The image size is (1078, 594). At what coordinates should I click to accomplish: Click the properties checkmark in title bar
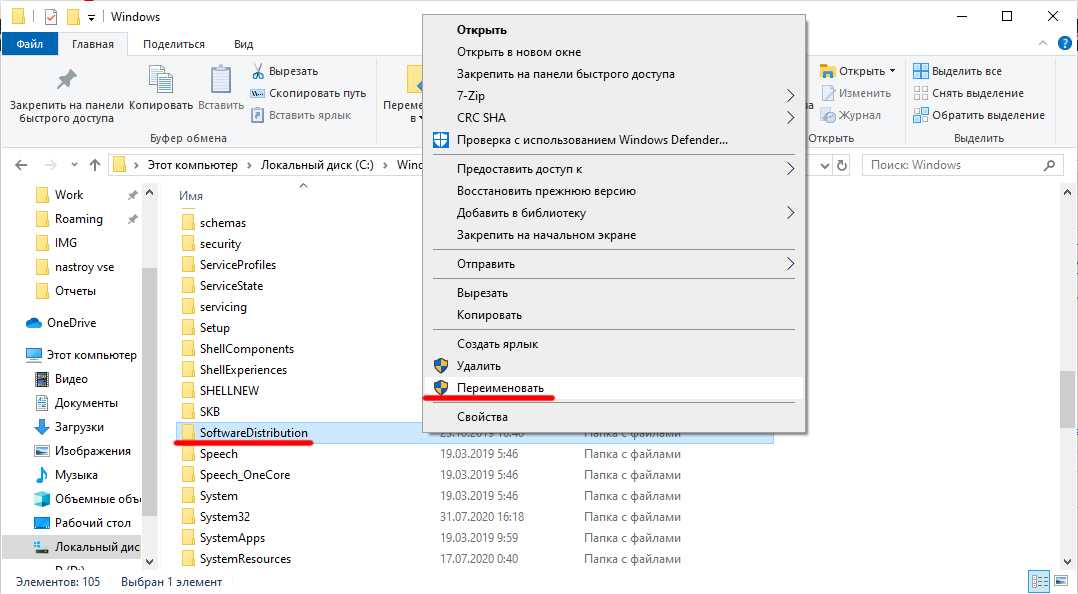pyautogui.click(x=51, y=17)
